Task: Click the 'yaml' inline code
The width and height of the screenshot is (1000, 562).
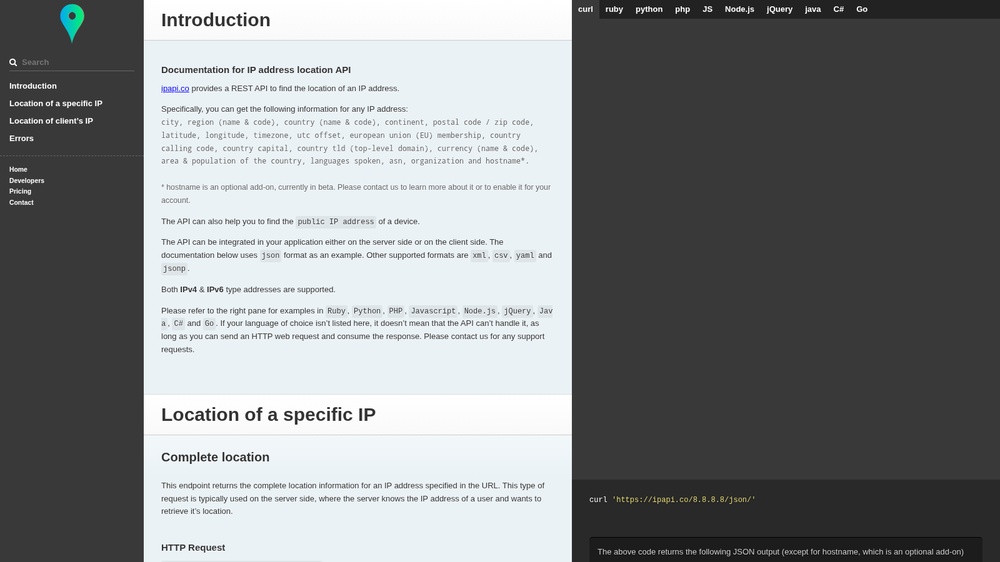Action: (x=525, y=255)
